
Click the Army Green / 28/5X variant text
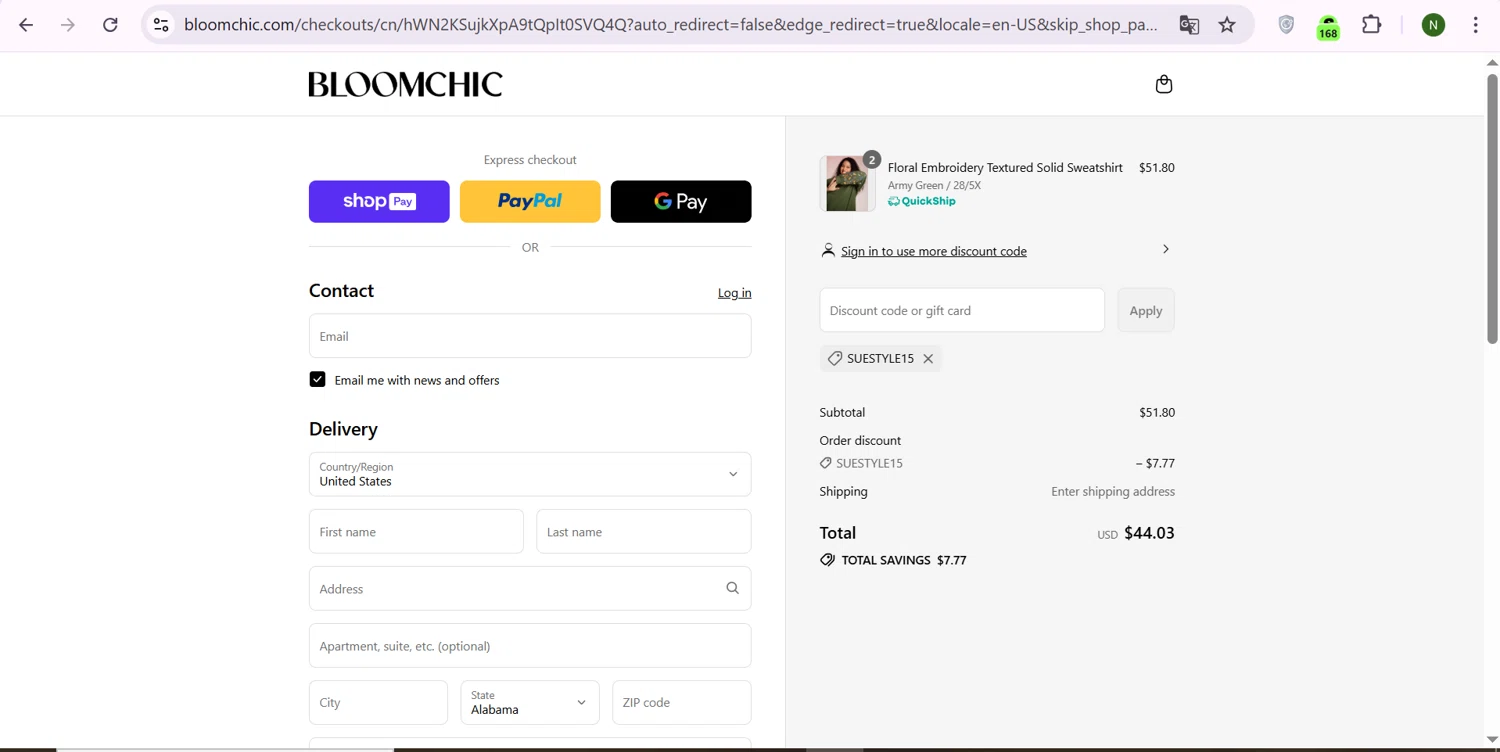click(934, 185)
